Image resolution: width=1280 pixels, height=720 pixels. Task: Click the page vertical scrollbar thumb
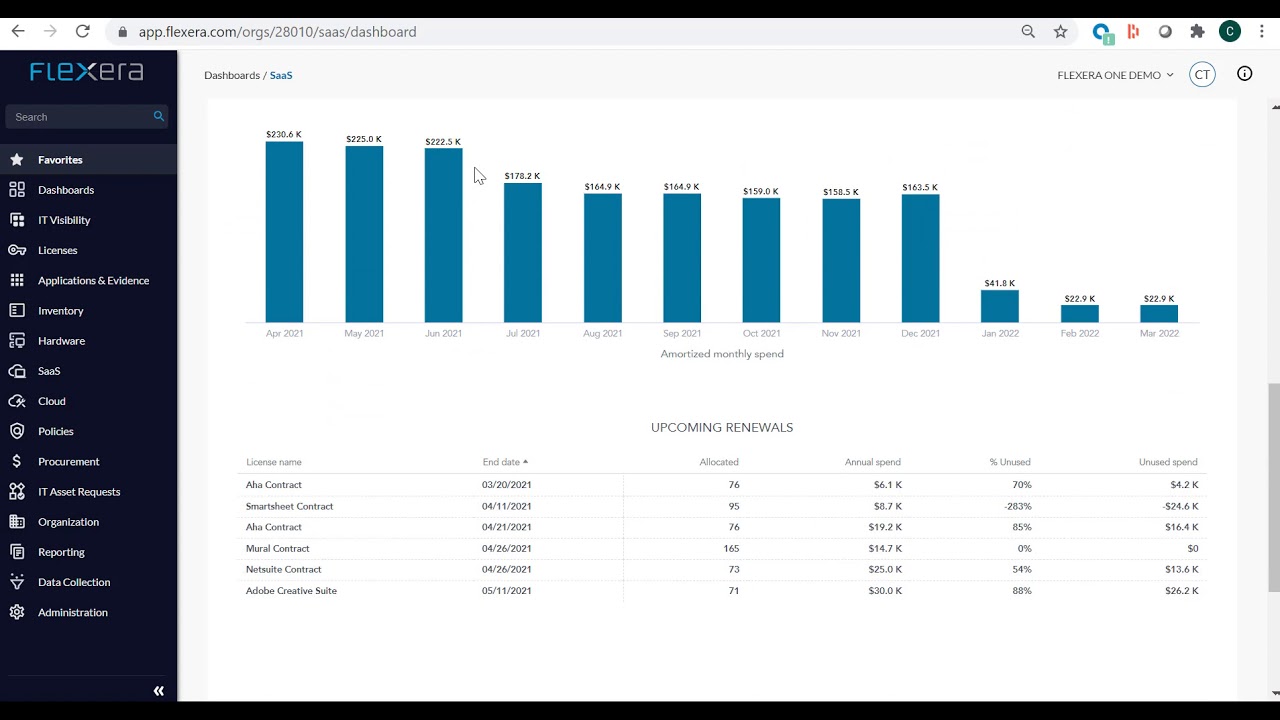[x=1274, y=487]
